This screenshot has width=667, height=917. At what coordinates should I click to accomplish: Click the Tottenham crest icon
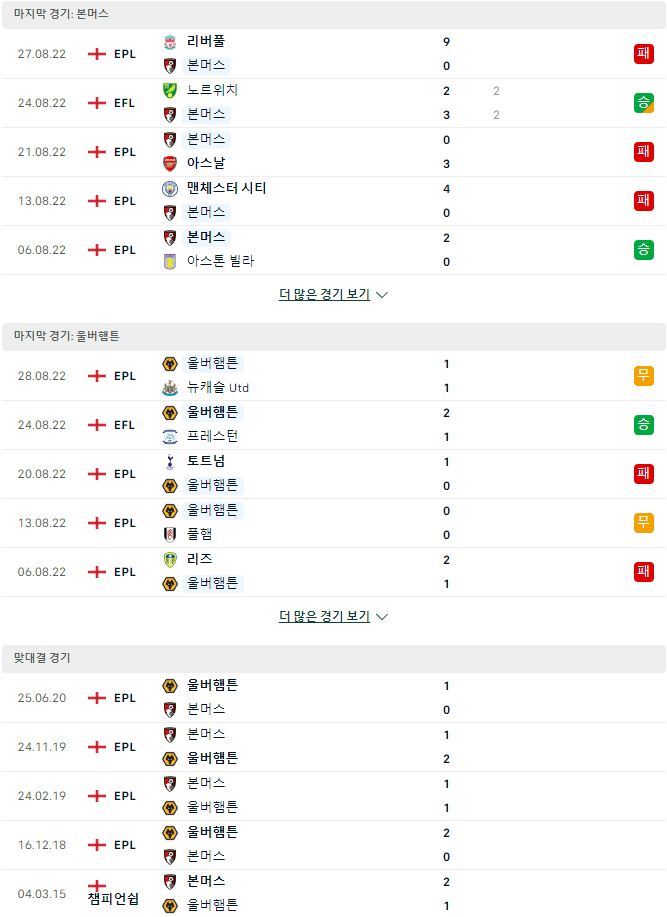pos(170,462)
